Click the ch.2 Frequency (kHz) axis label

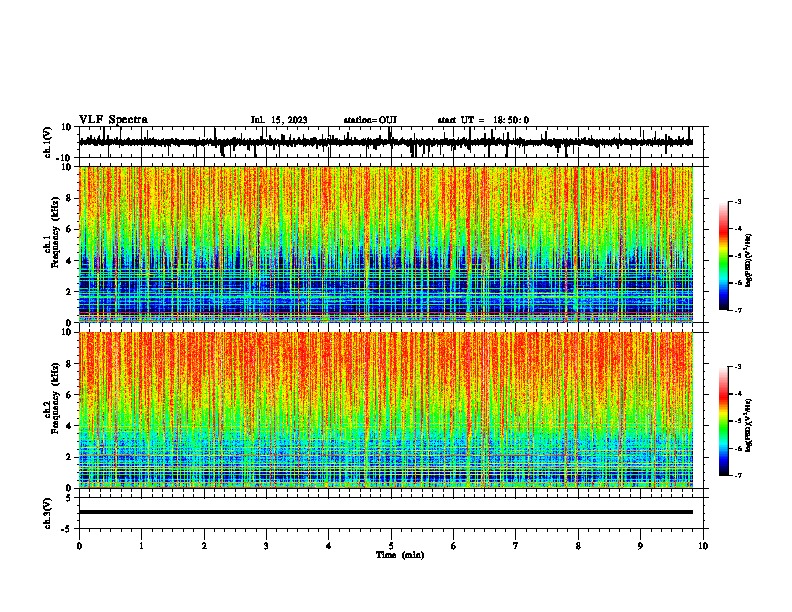pos(52,398)
